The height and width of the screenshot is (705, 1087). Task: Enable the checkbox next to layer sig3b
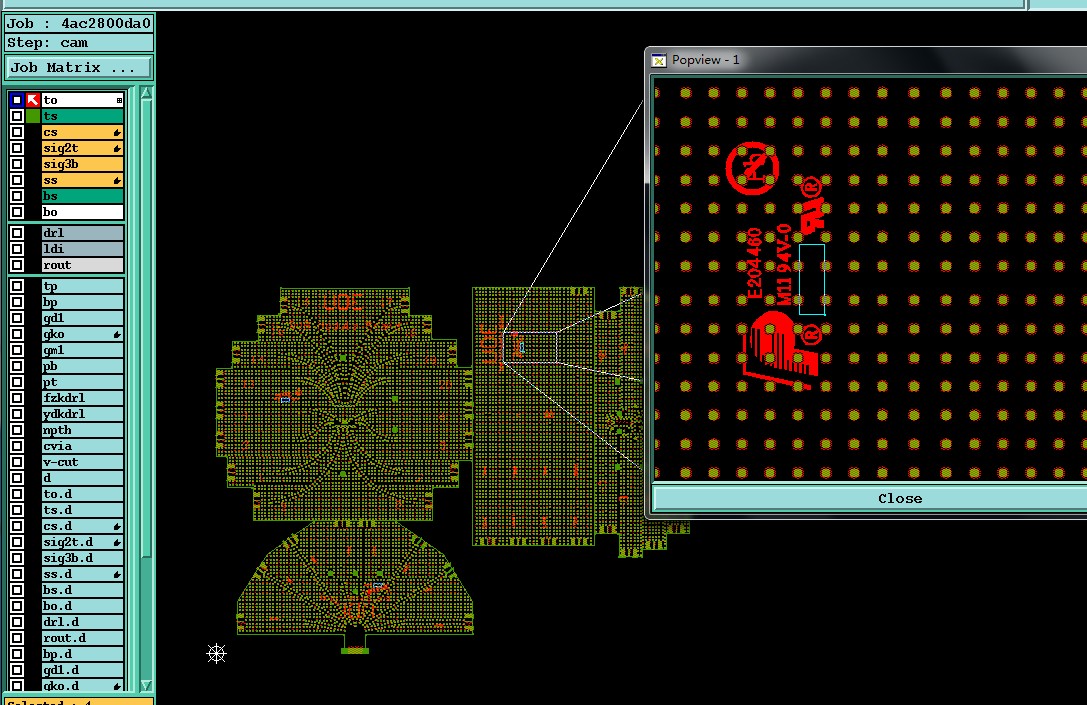click(17, 164)
